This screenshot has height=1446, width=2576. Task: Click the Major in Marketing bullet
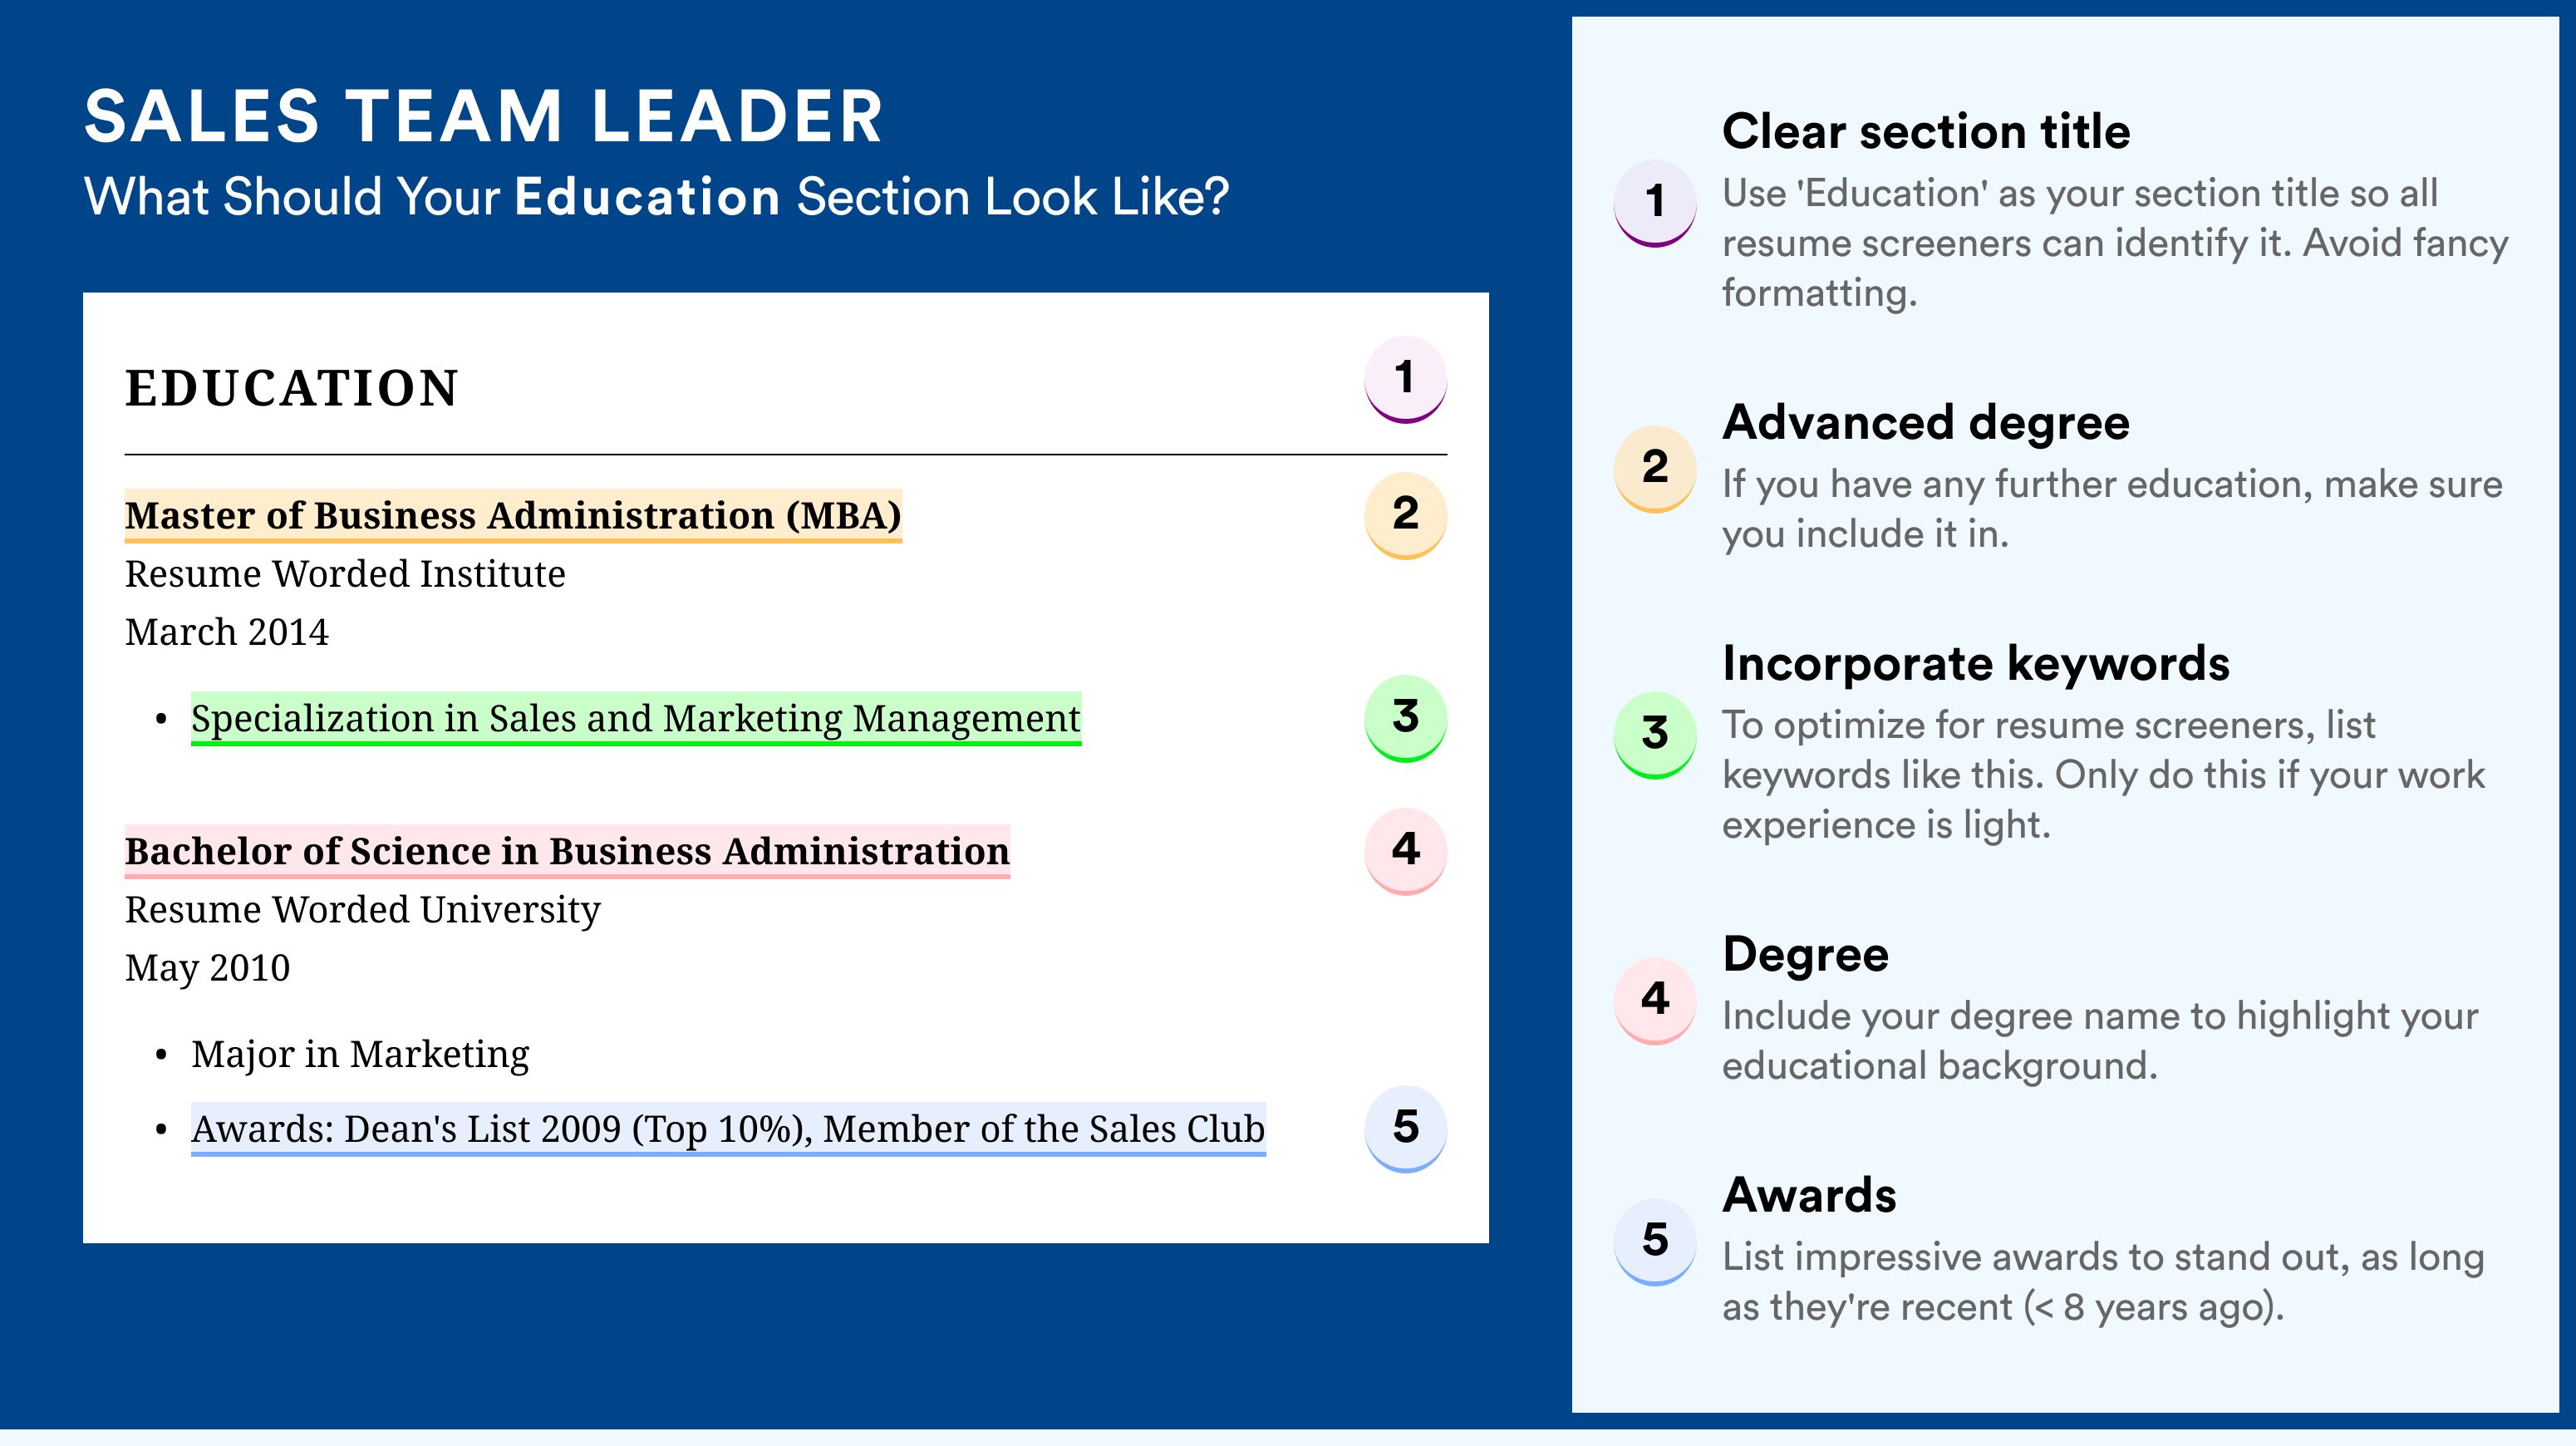click(360, 1054)
